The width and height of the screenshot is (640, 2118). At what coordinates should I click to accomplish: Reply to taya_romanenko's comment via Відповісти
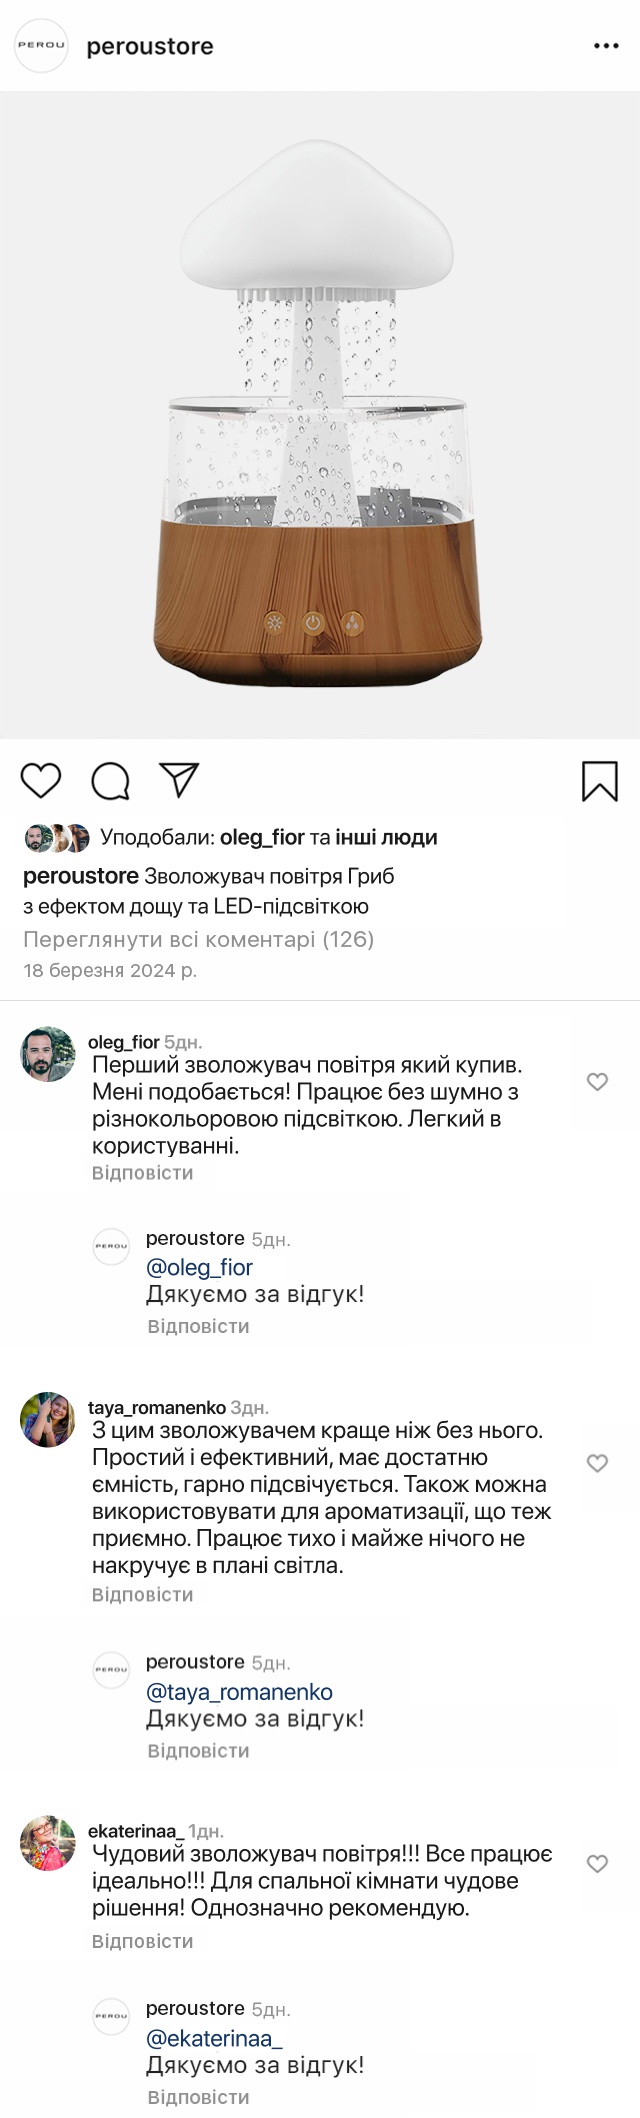click(142, 1595)
